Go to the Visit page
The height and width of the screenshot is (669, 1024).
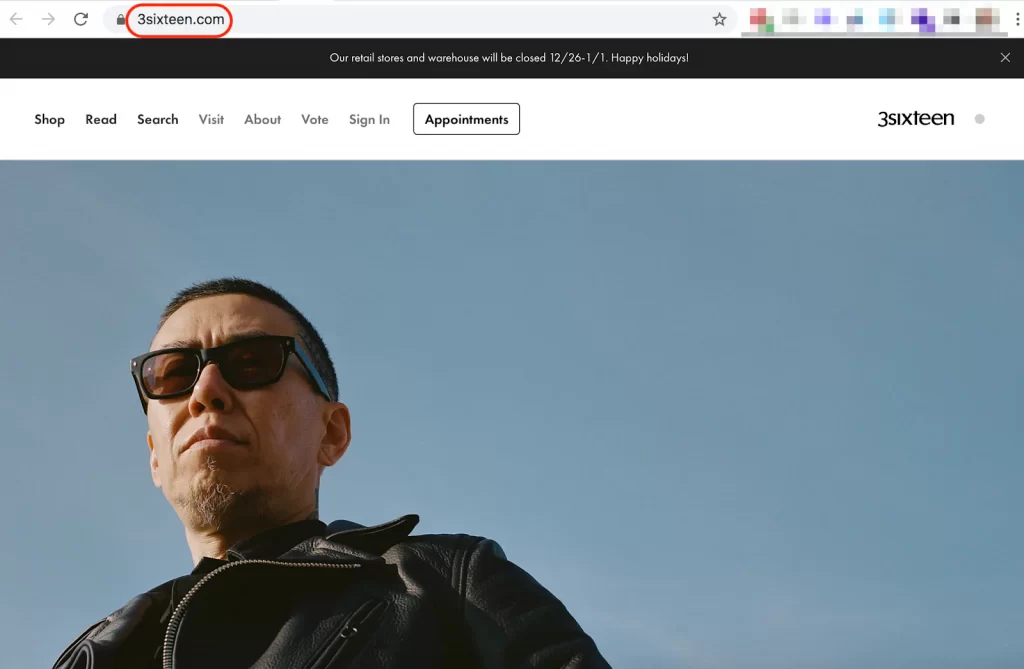tap(211, 120)
